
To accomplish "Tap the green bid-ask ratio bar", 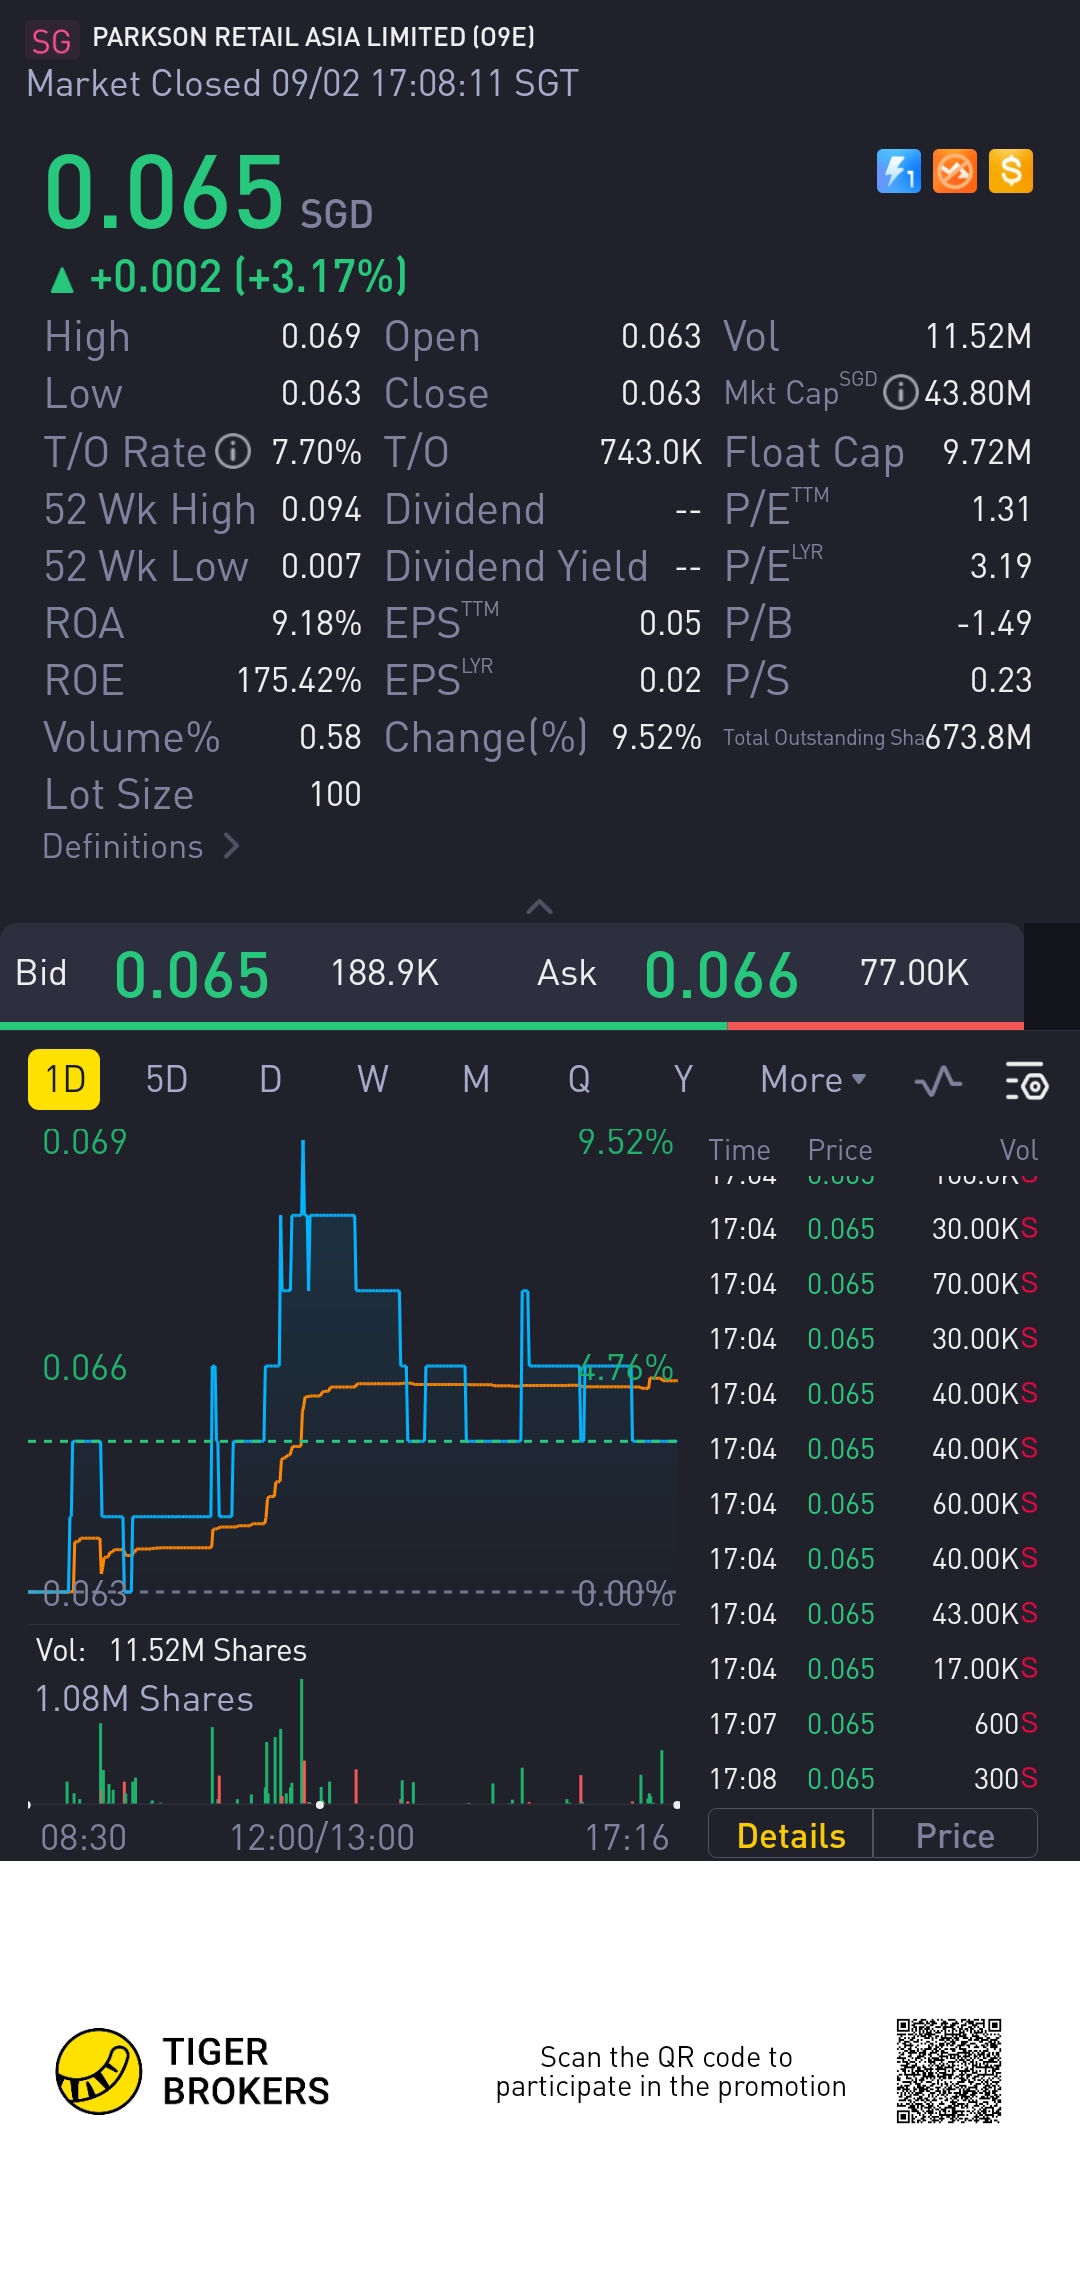I will [363, 1025].
